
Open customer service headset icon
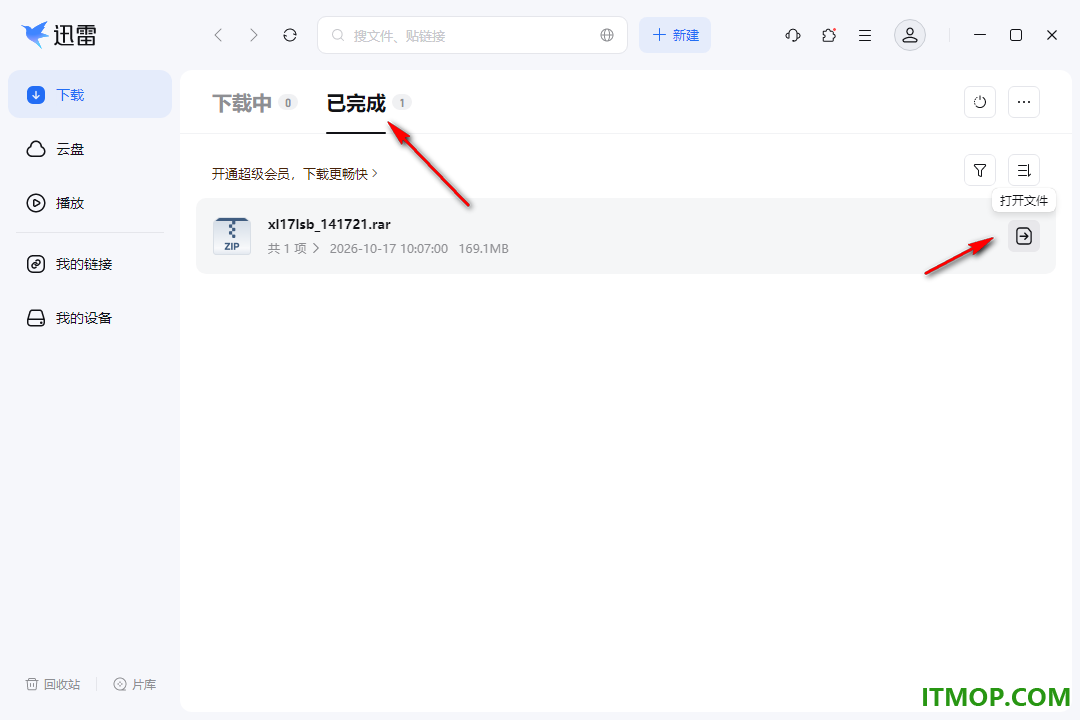coord(793,35)
